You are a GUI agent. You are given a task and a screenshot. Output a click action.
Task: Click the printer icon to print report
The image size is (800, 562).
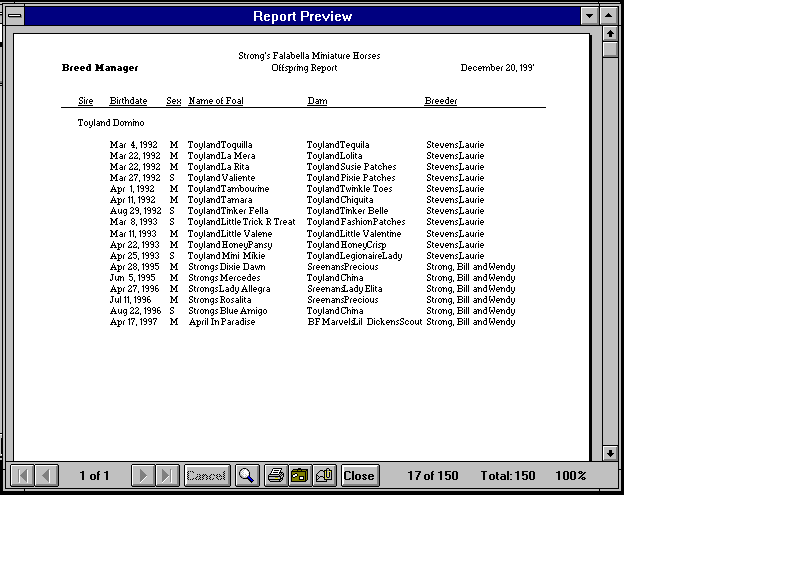[x=276, y=476]
